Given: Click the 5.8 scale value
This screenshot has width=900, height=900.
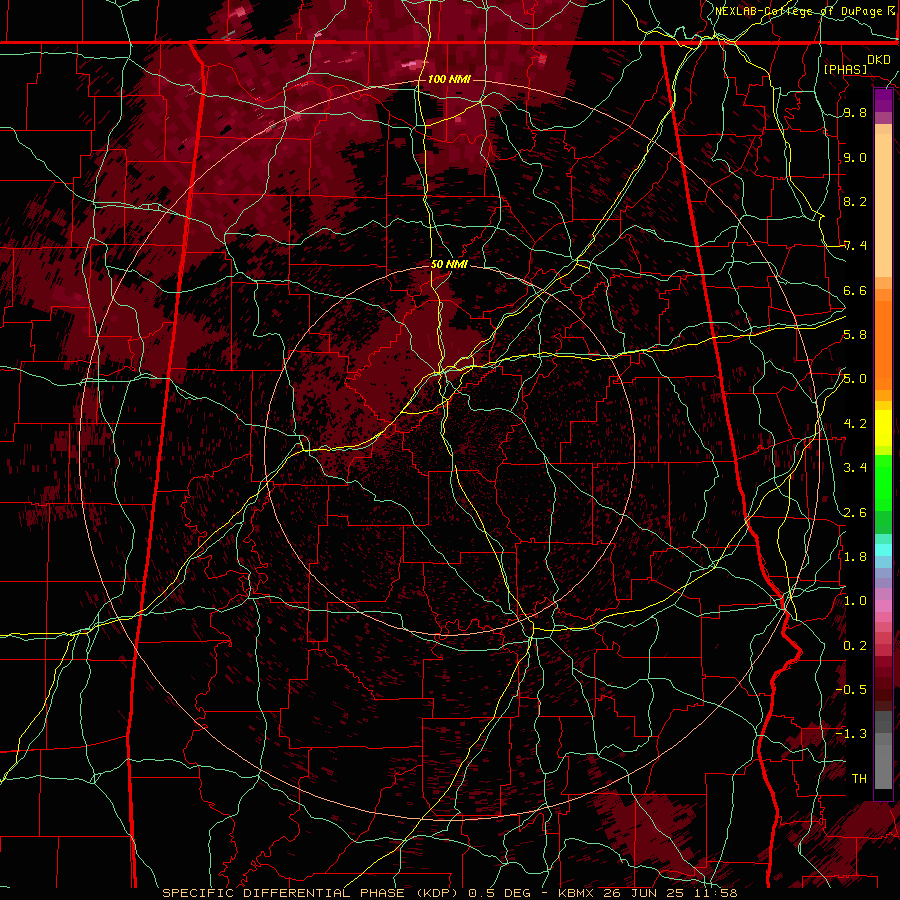Looking at the screenshot, I should 855,335.
